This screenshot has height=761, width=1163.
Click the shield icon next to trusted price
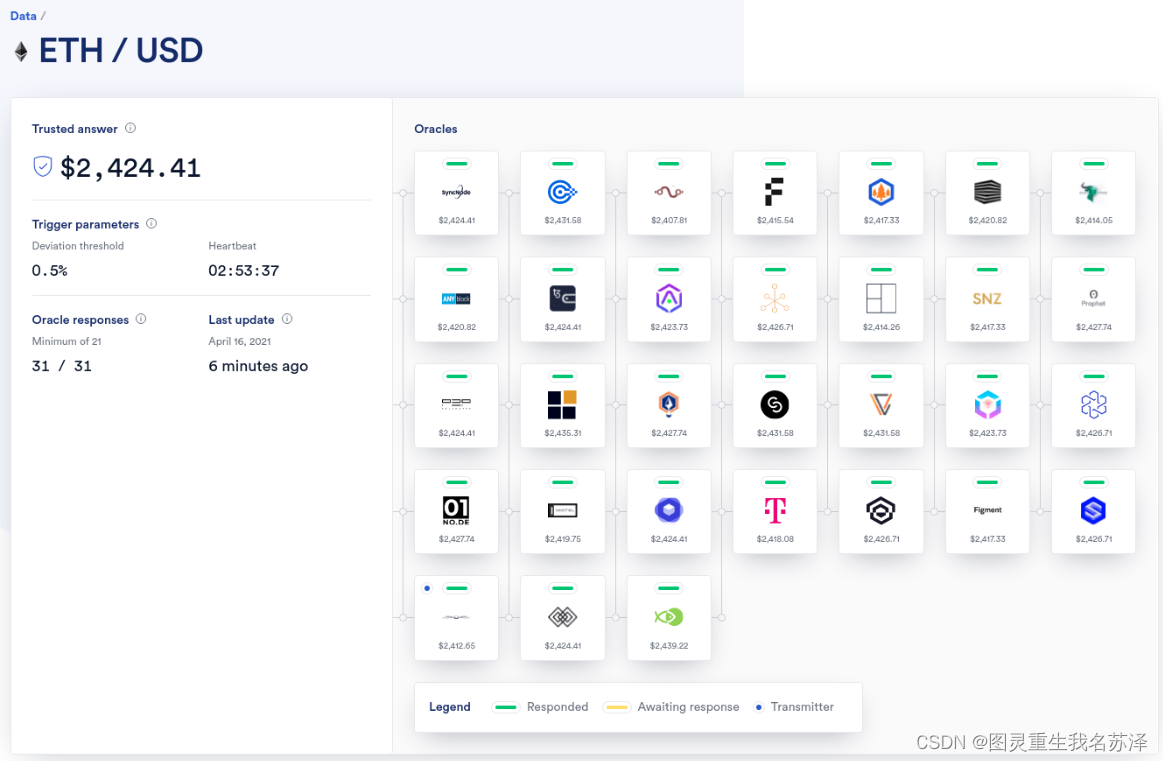tap(42, 166)
